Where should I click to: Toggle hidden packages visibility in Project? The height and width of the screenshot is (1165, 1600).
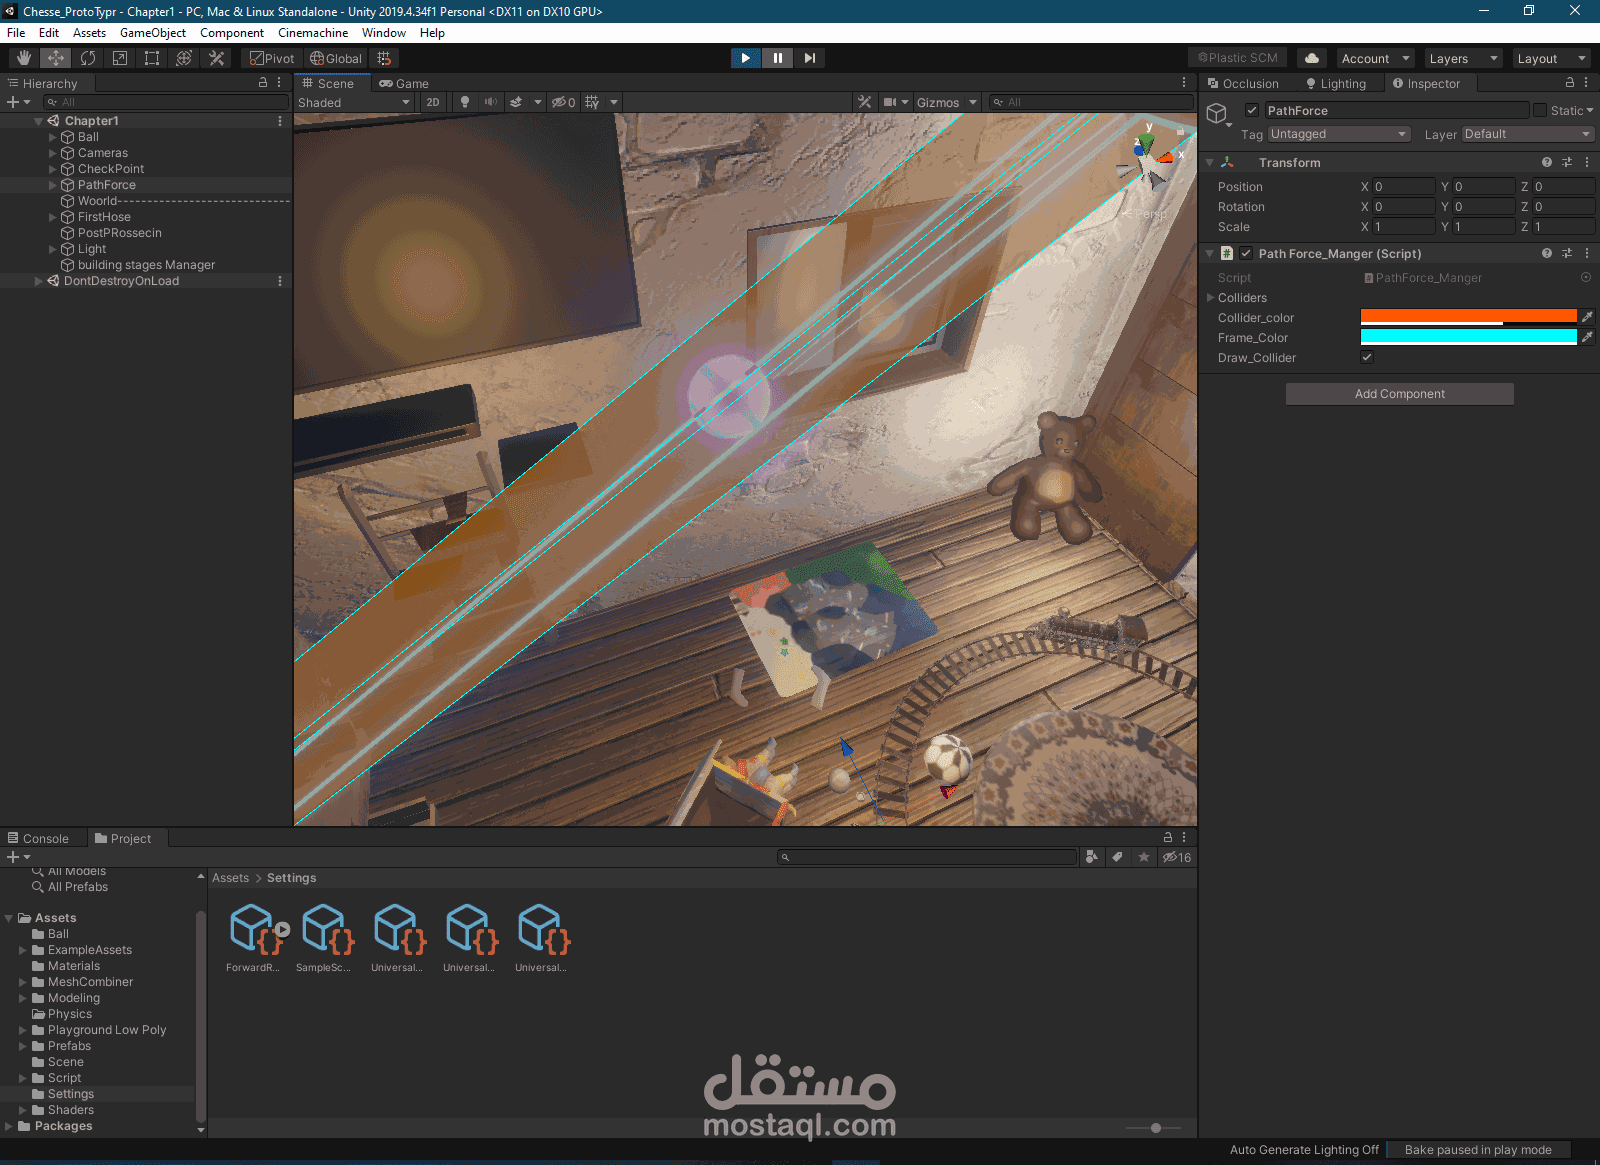(x=1177, y=857)
